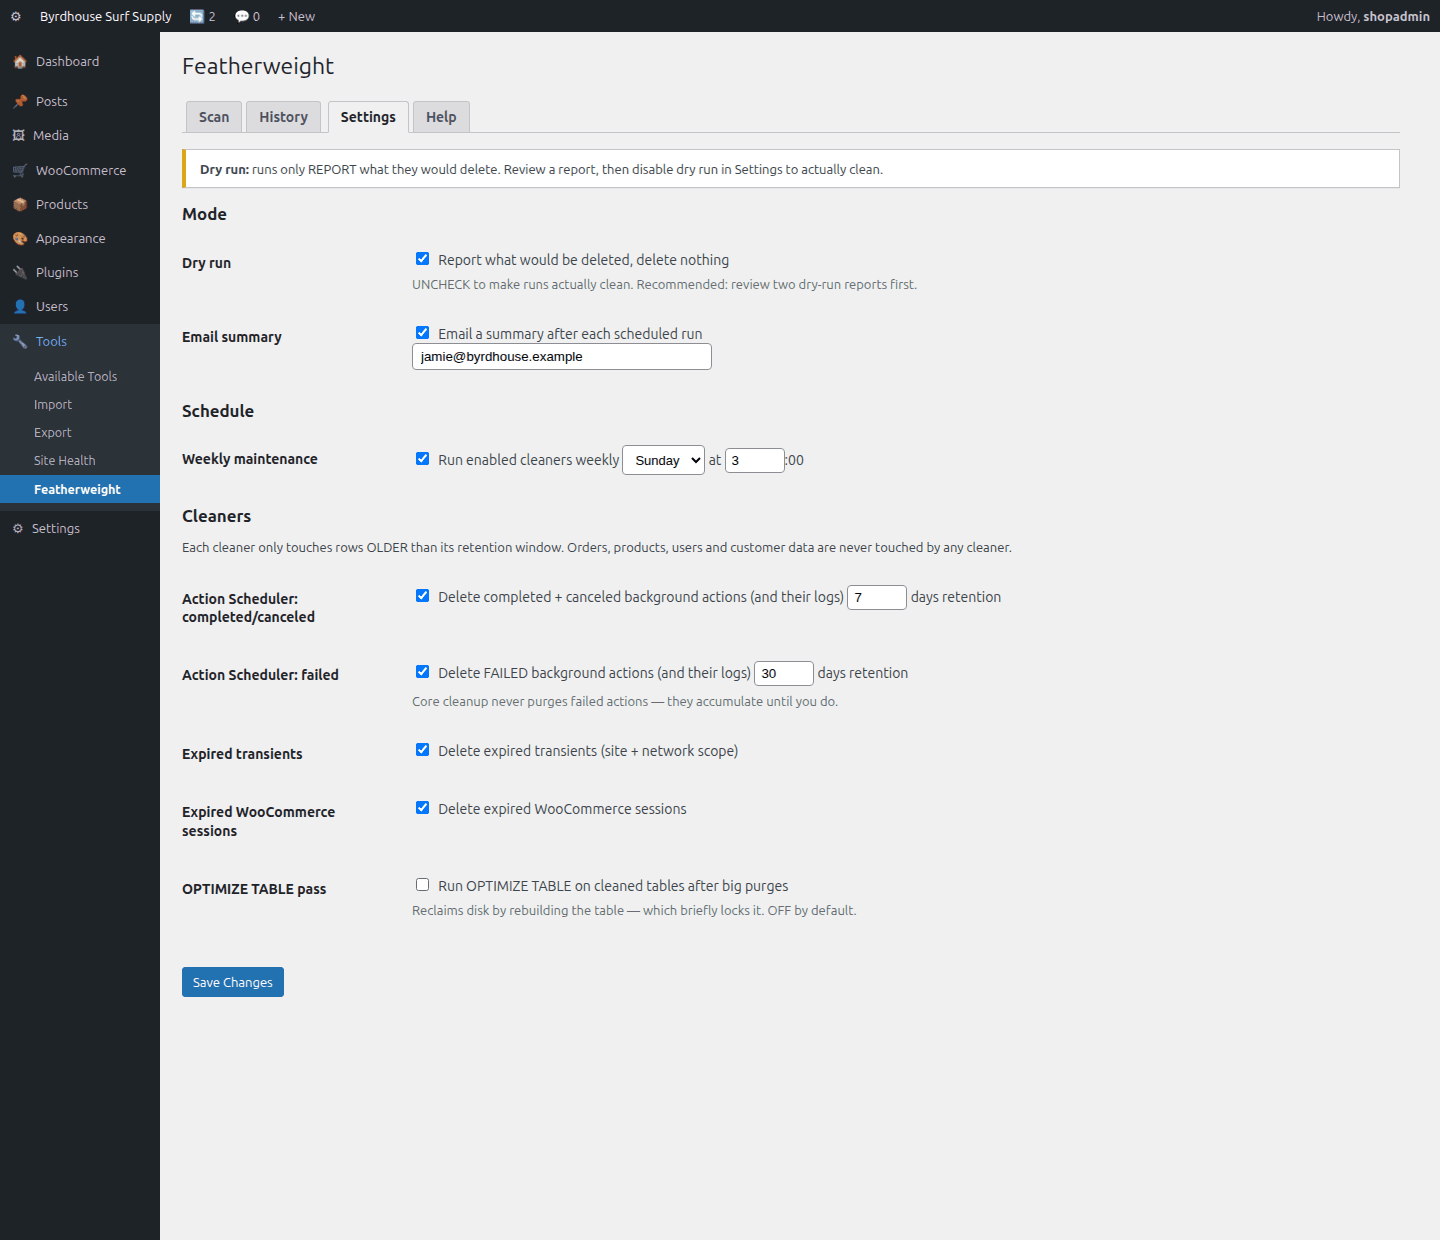The width and height of the screenshot is (1440, 1240).
Task: Open the Media menu item
Action: click(80, 136)
